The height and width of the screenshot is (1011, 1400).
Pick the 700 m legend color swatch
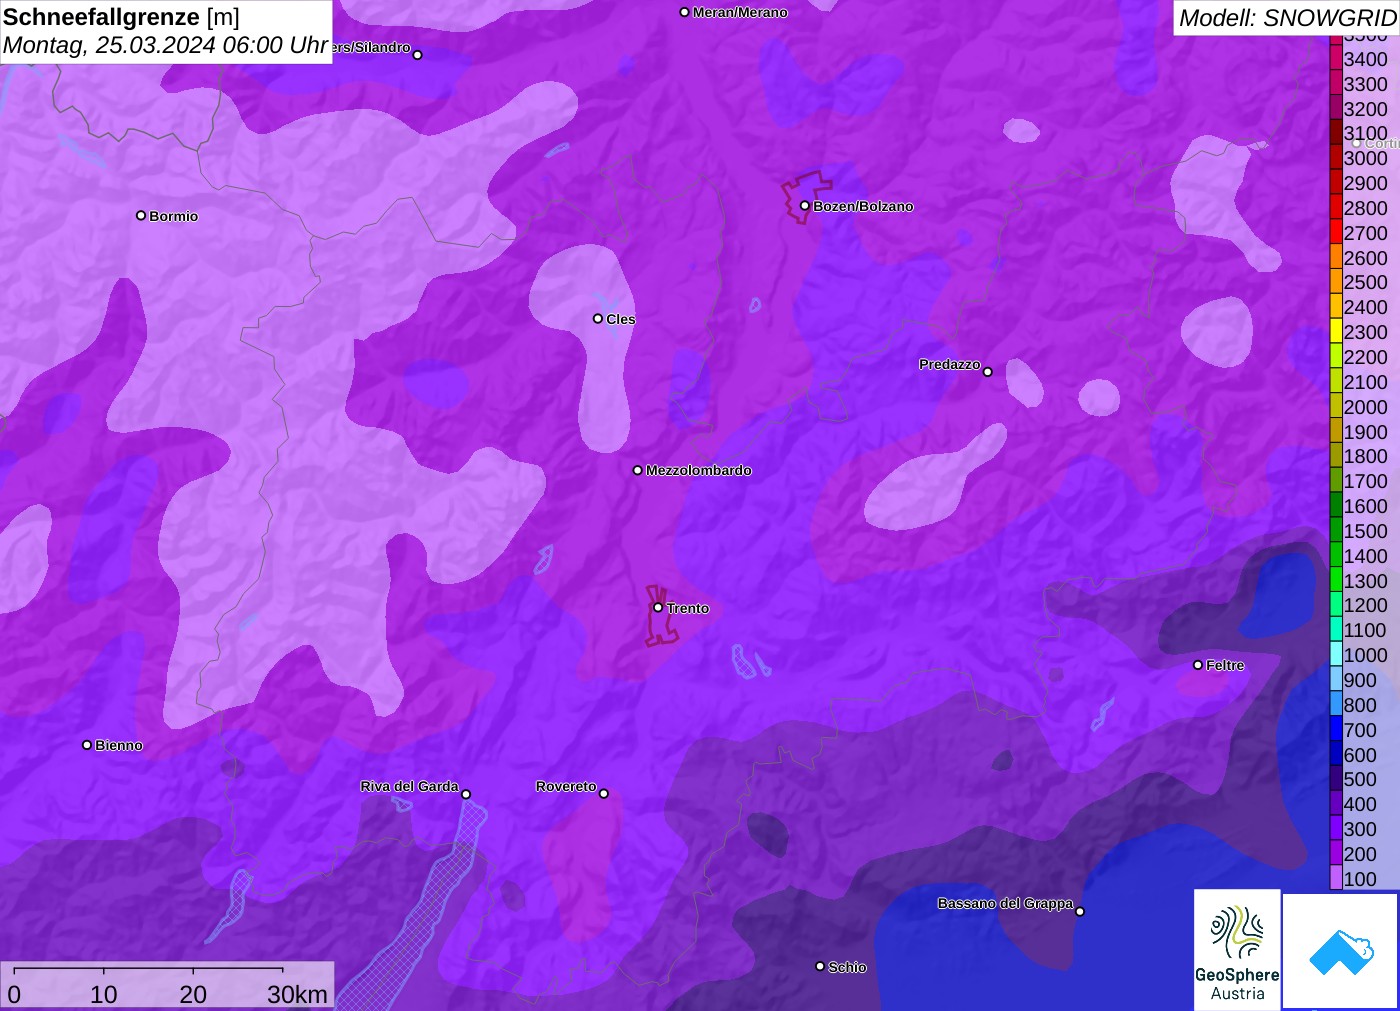(x=1336, y=729)
